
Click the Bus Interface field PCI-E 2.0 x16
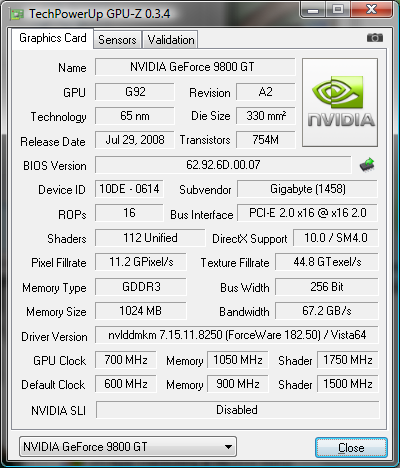308,213
